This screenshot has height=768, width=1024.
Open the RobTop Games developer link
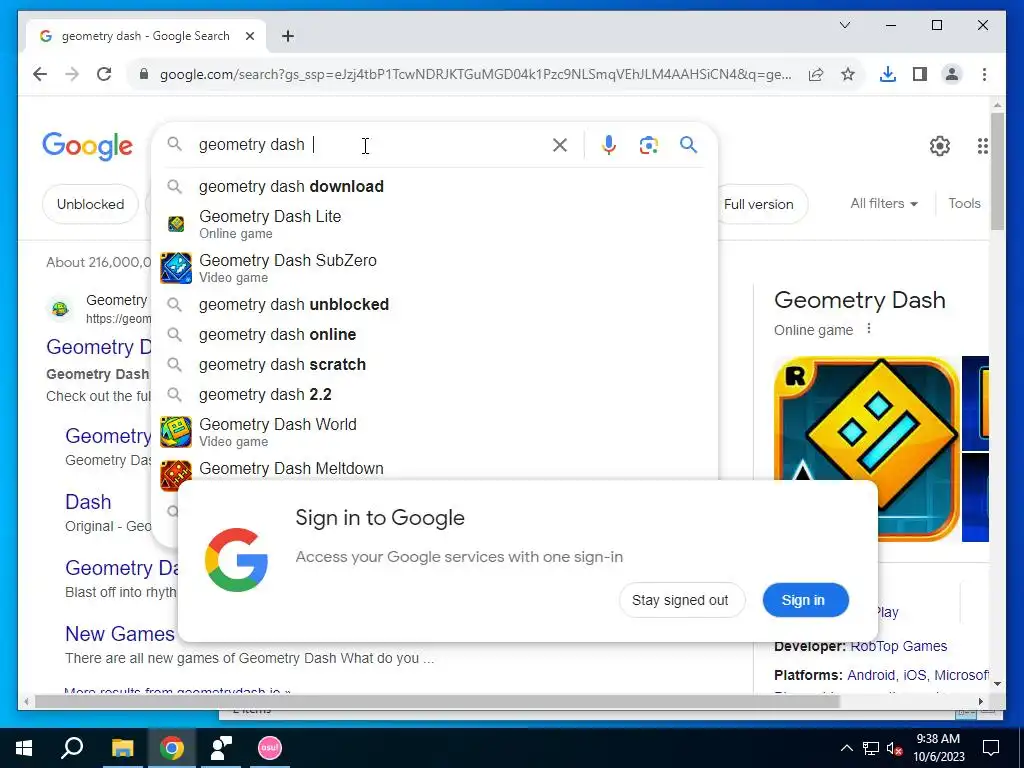898,647
